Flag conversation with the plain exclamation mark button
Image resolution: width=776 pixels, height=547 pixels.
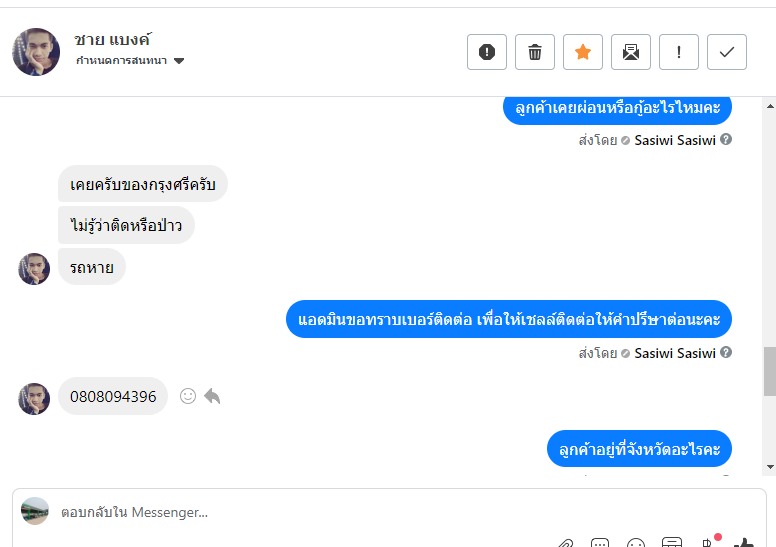click(x=679, y=52)
